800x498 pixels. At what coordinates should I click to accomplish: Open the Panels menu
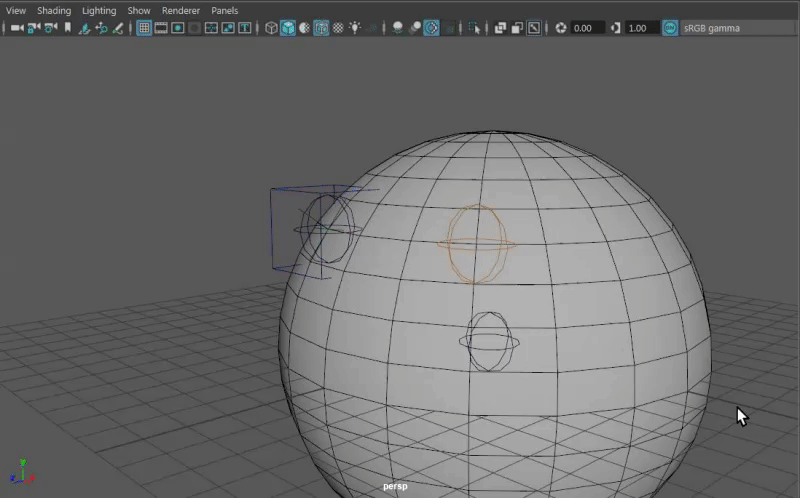point(224,10)
